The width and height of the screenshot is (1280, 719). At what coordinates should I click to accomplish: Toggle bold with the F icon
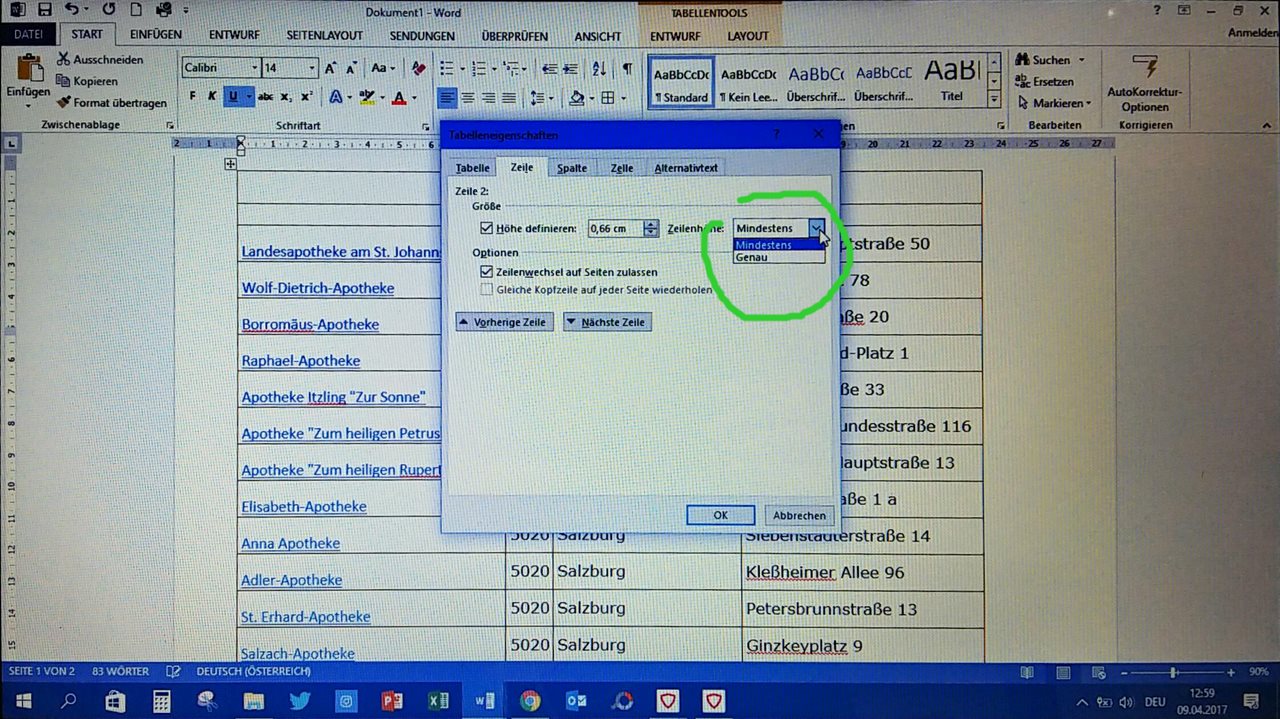coord(193,97)
